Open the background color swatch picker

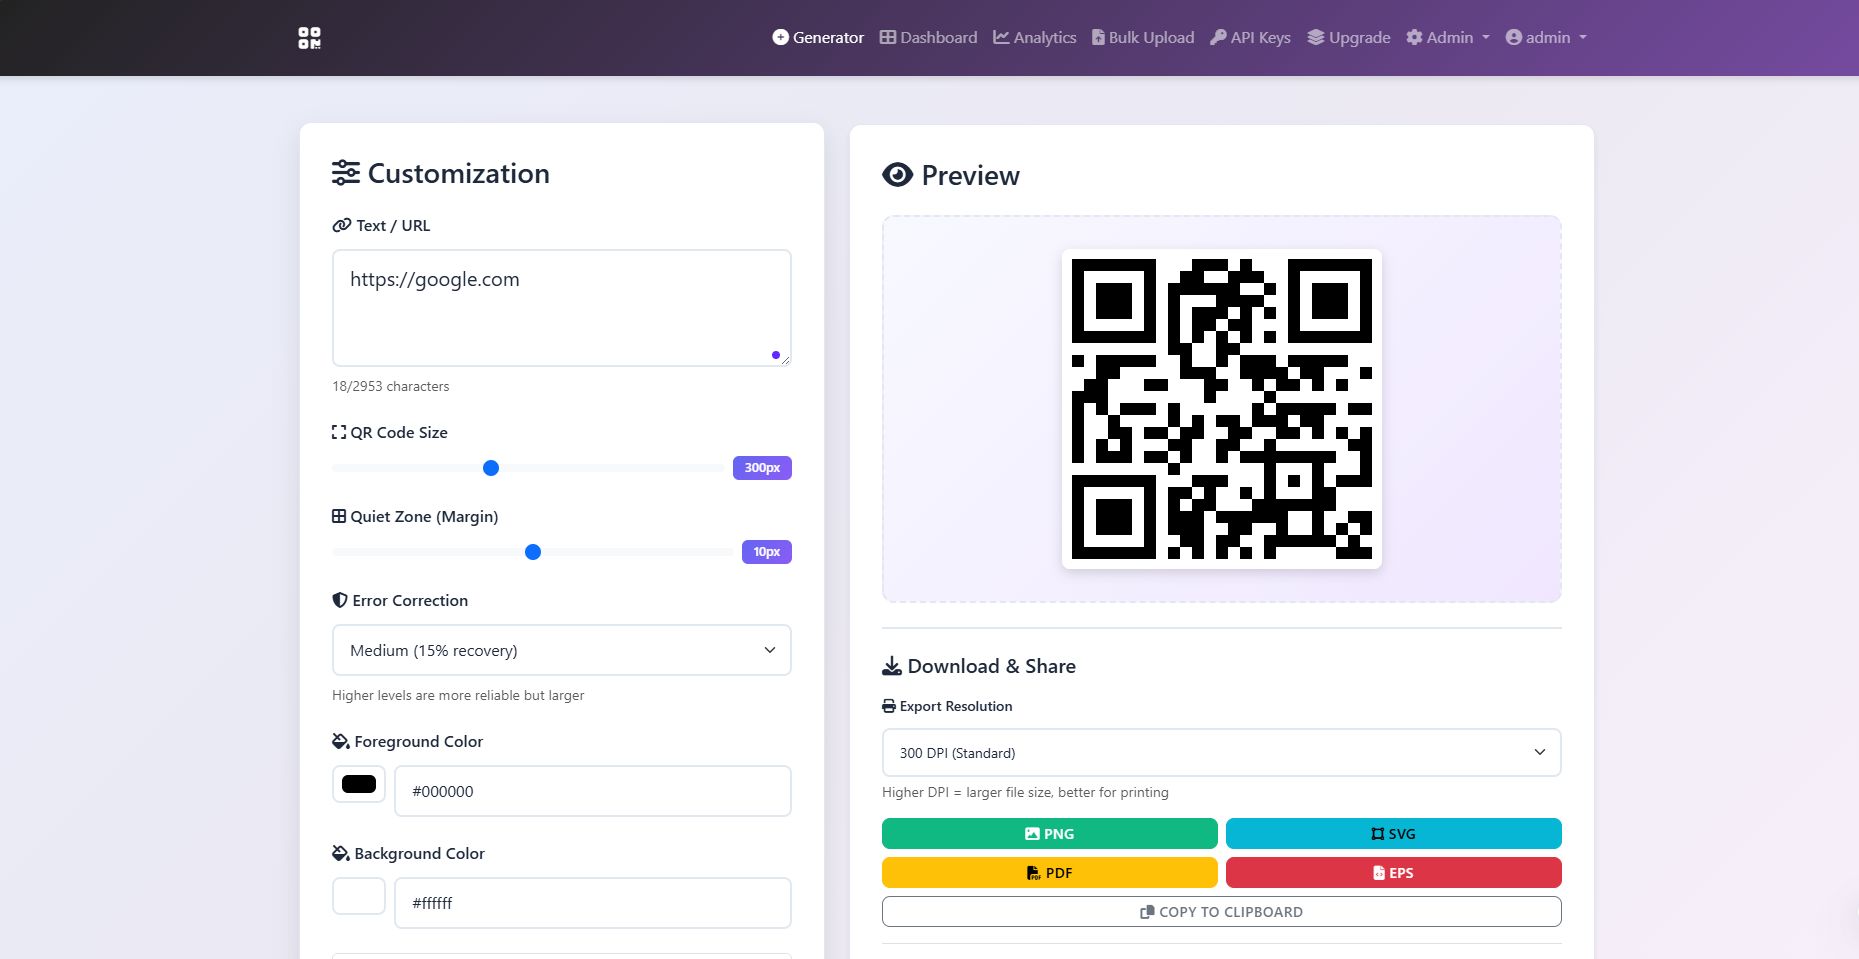click(x=359, y=896)
